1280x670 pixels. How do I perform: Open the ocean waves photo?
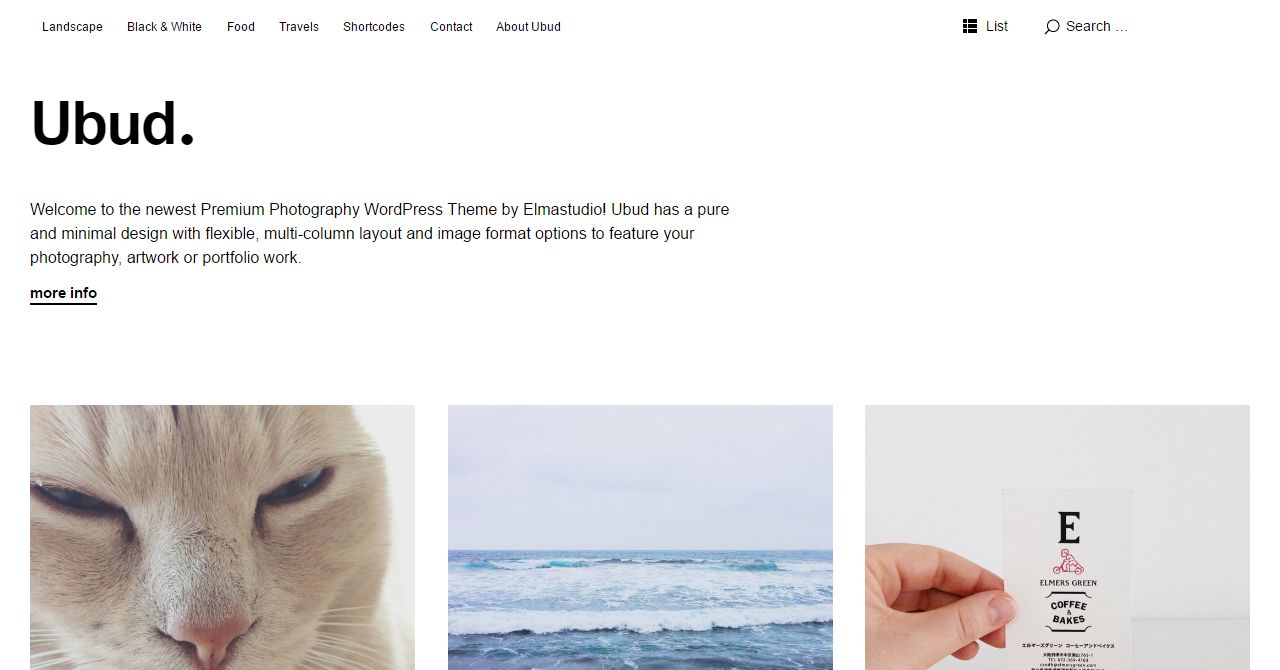coord(640,537)
